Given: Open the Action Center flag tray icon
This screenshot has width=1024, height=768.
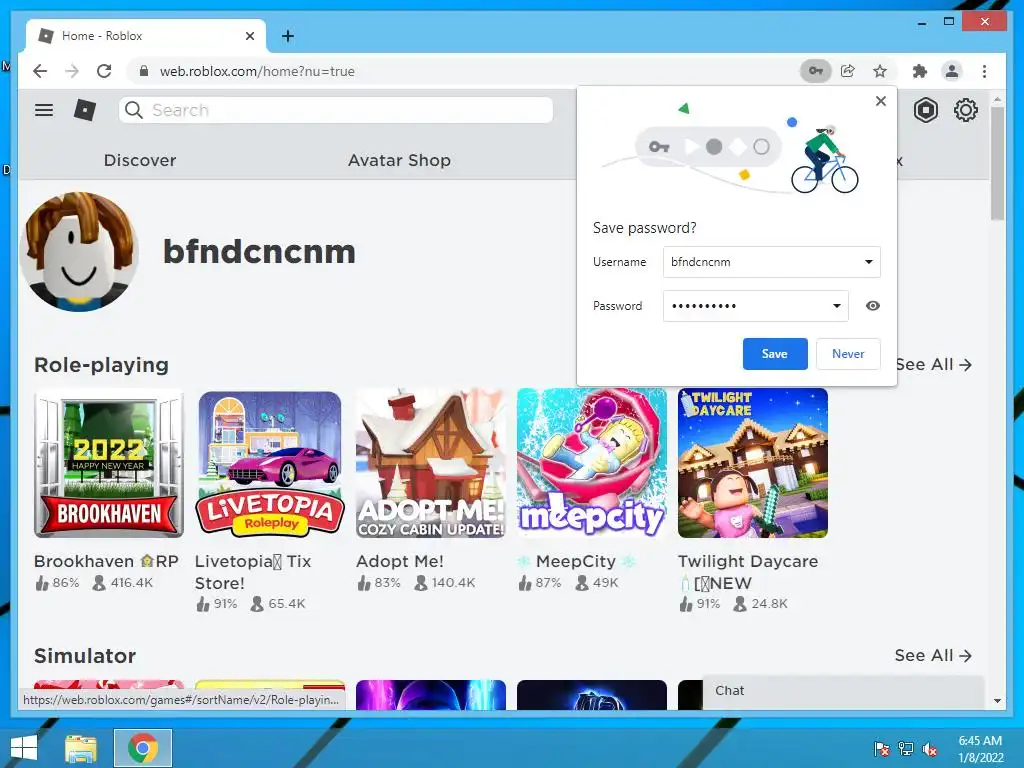Looking at the screenshot, I should [881, 749].
